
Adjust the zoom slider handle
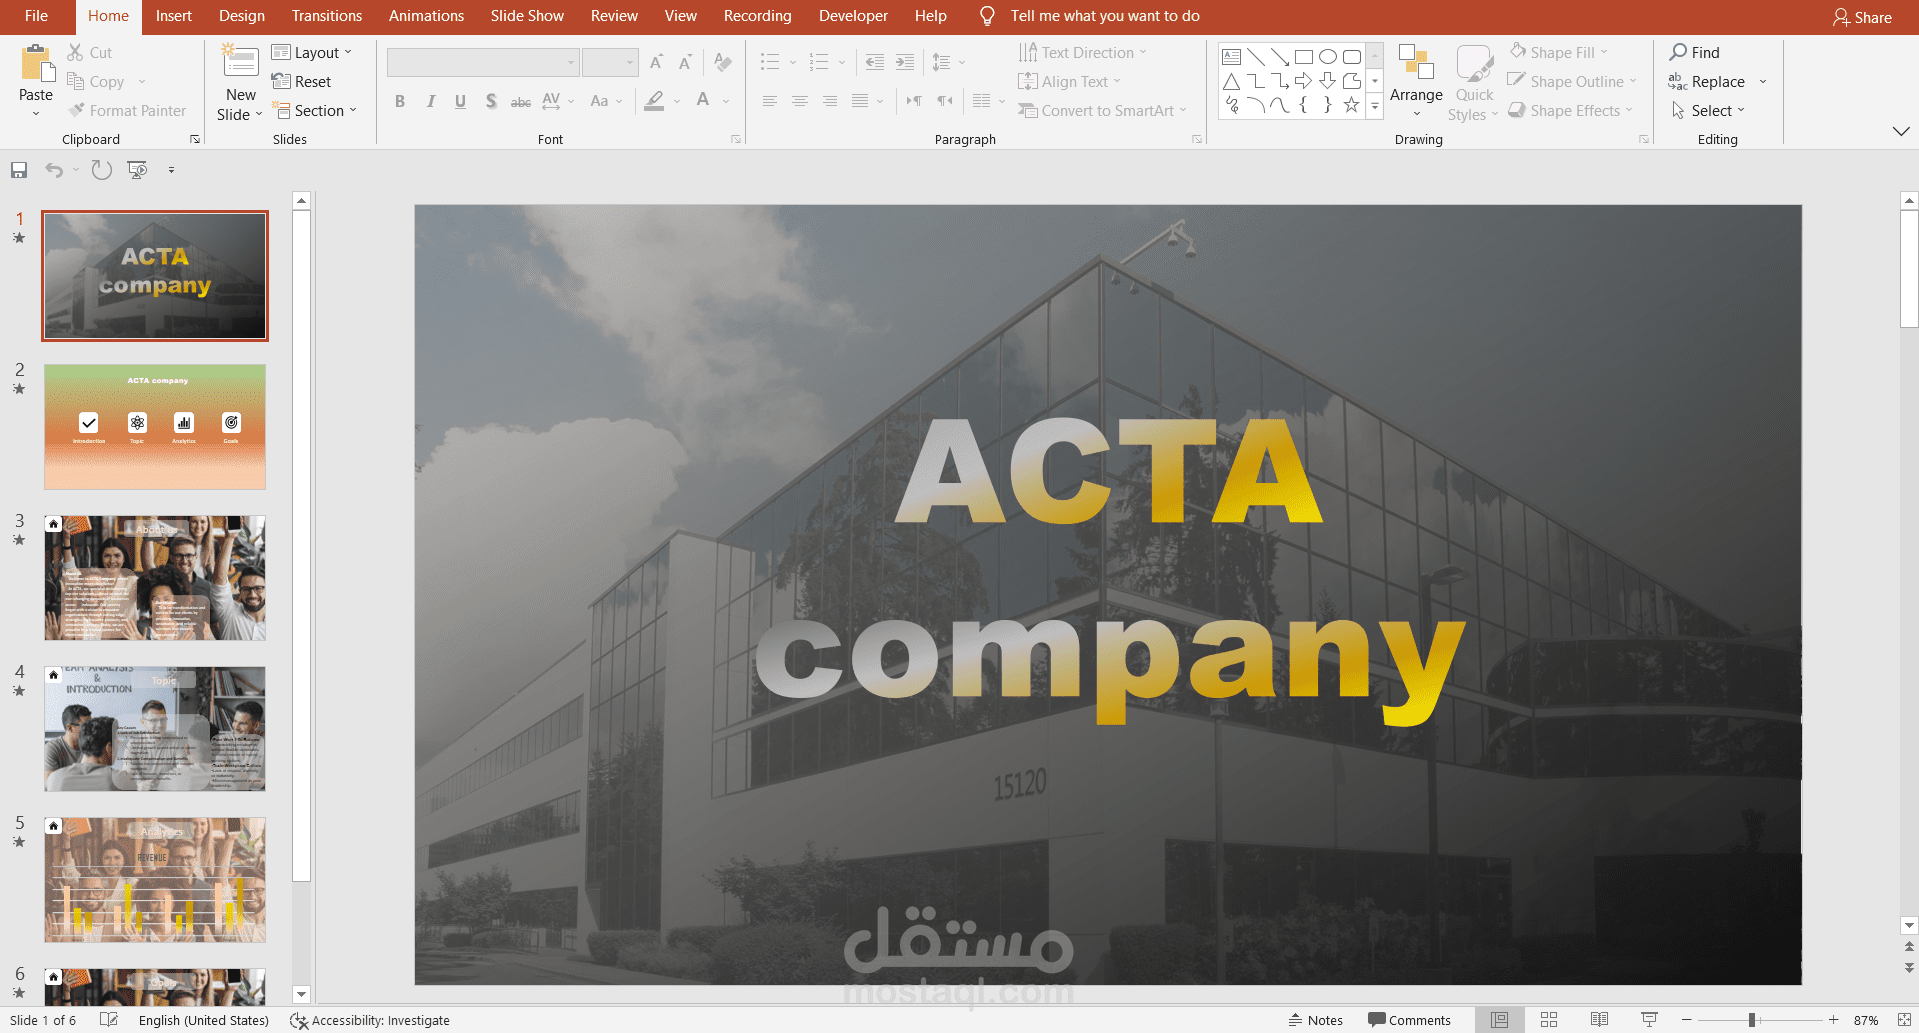[x=1752, y=1020]
